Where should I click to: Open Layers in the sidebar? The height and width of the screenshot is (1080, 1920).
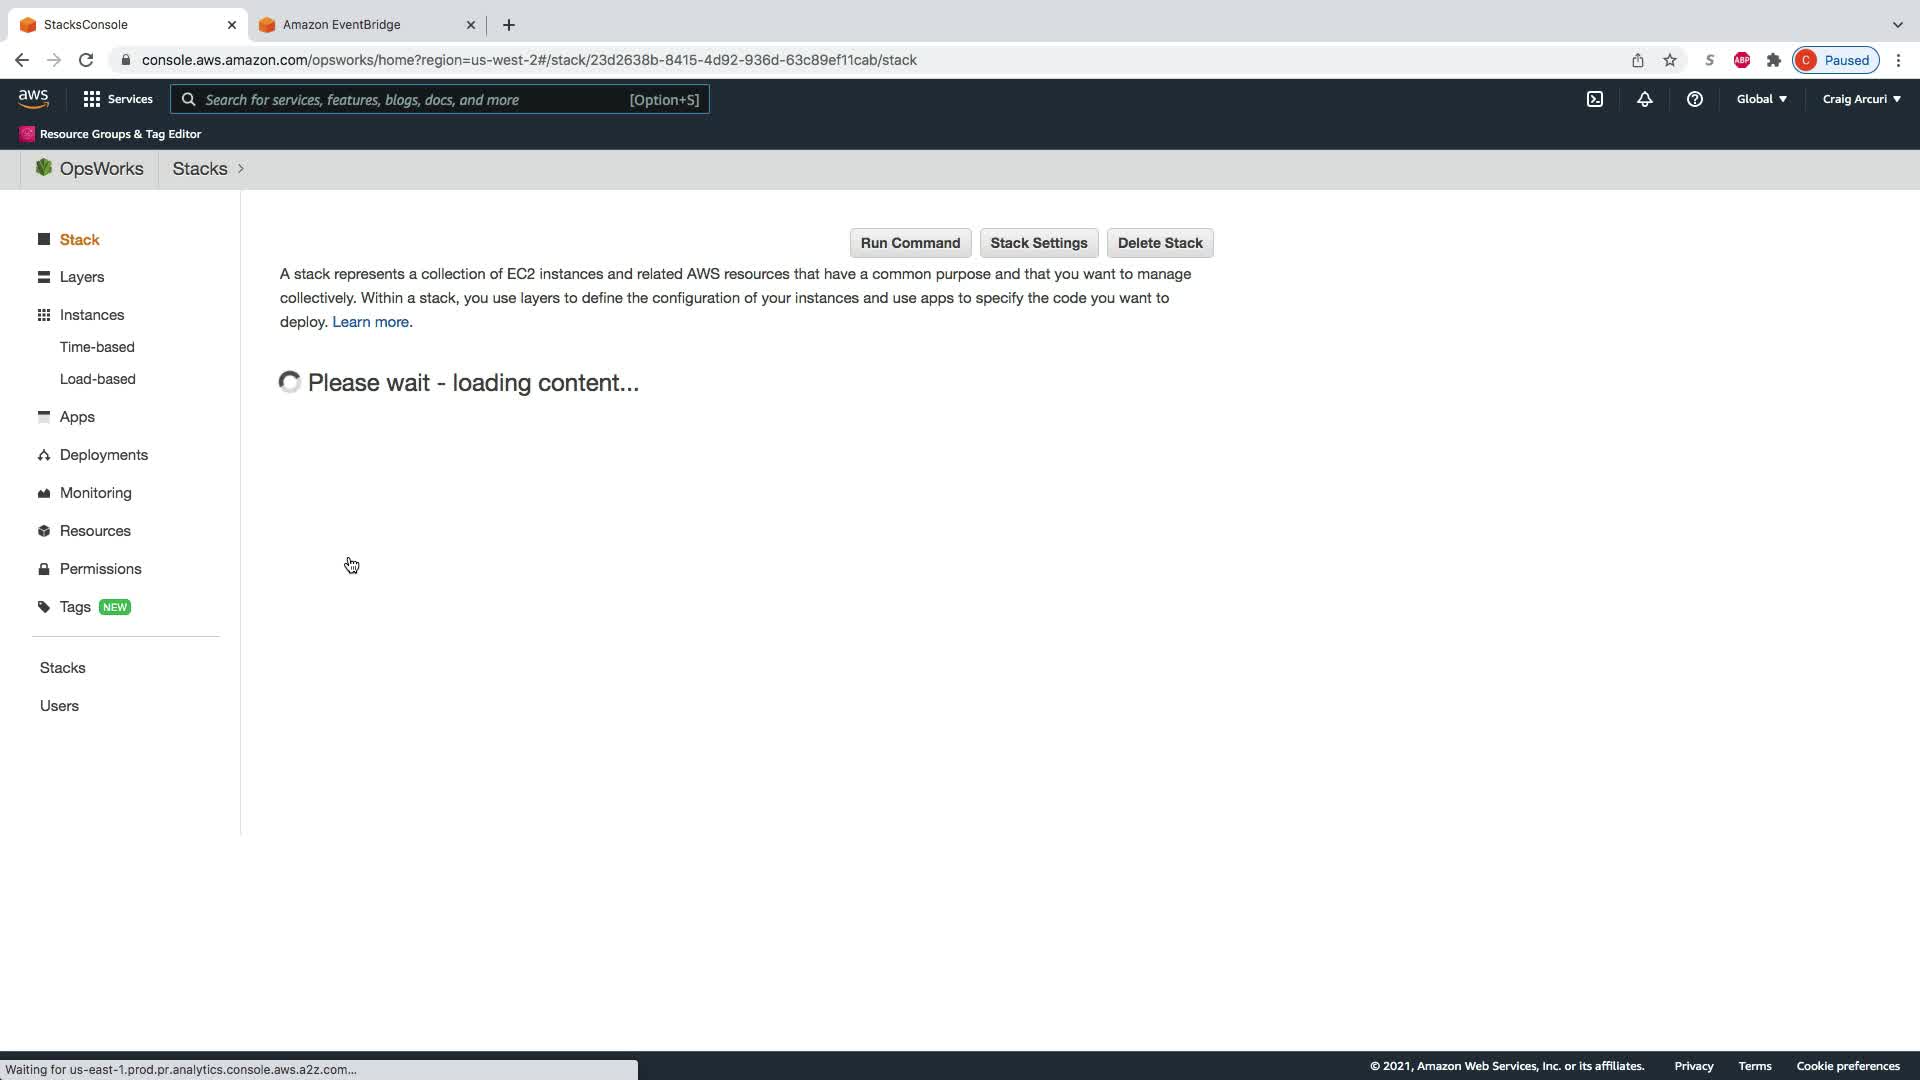(81, 277)
